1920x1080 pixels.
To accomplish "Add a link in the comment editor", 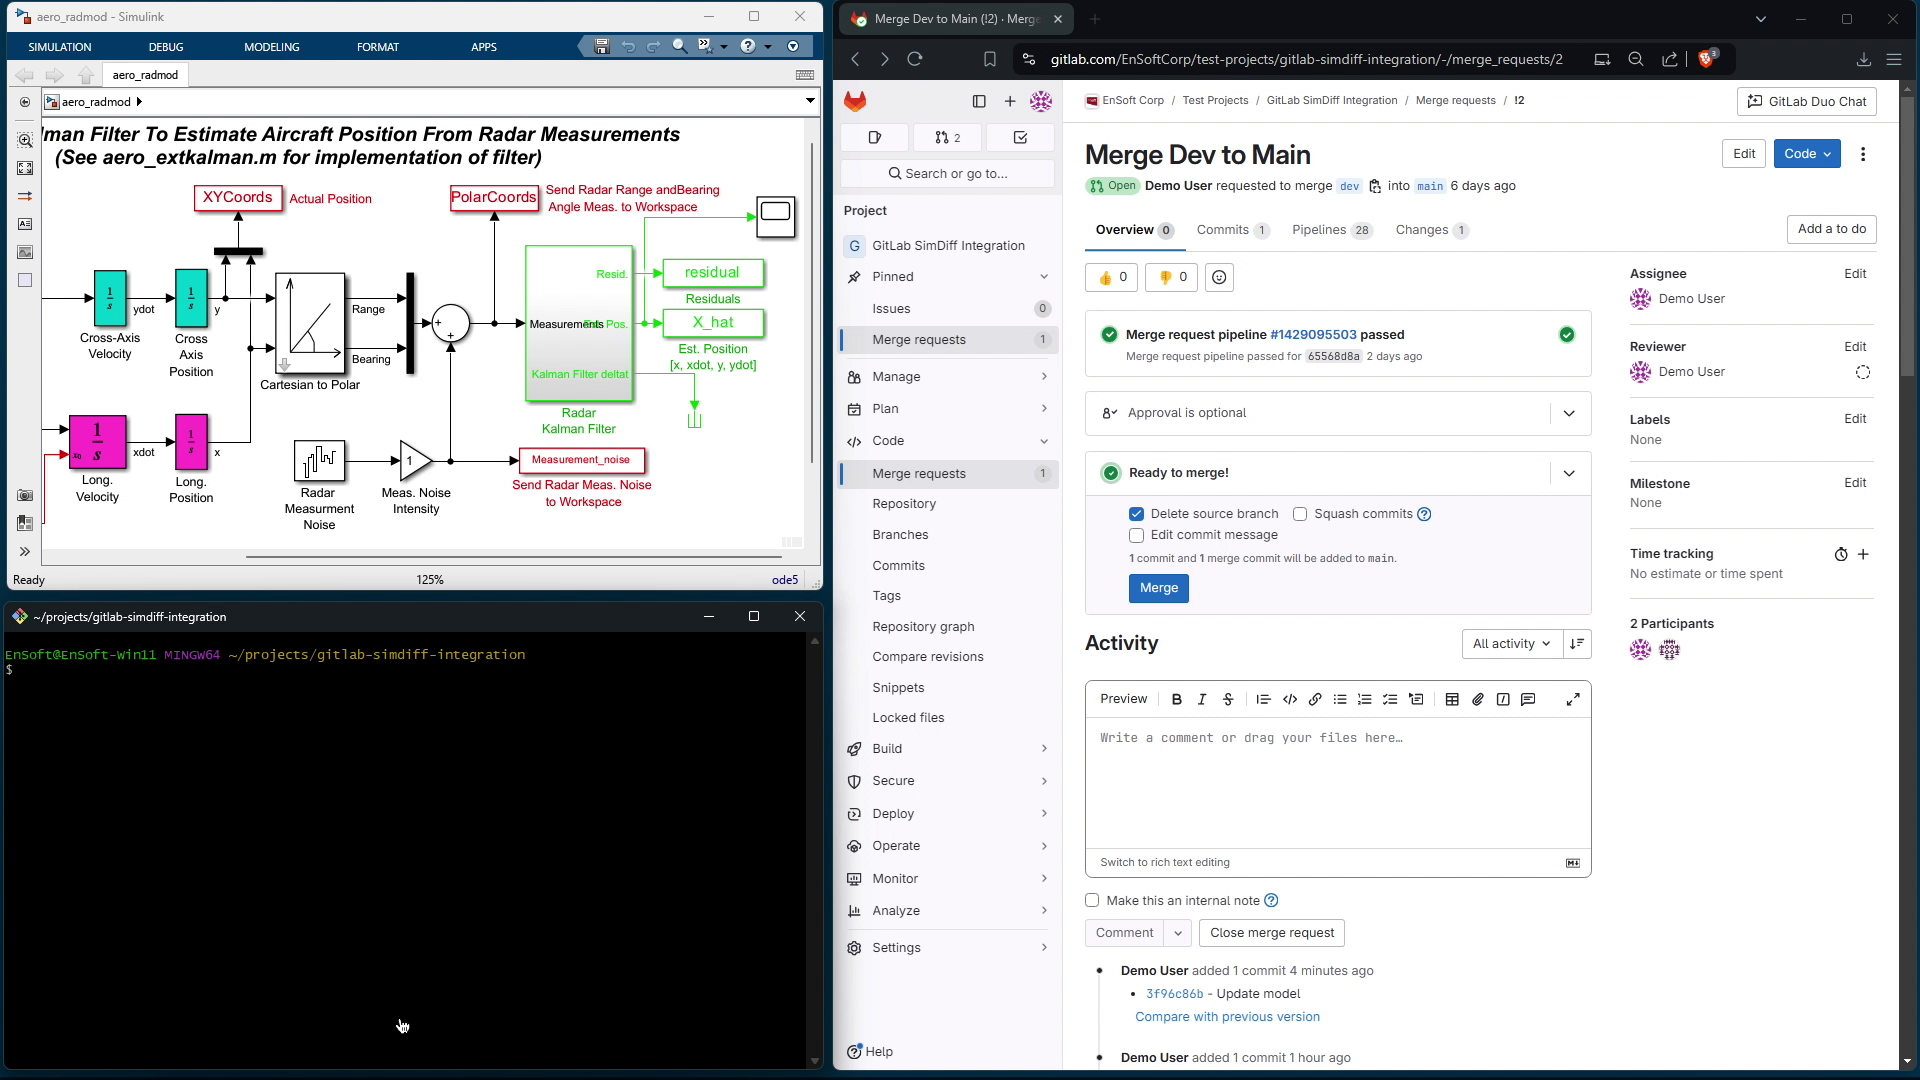I will click(x=1315, y=699).
